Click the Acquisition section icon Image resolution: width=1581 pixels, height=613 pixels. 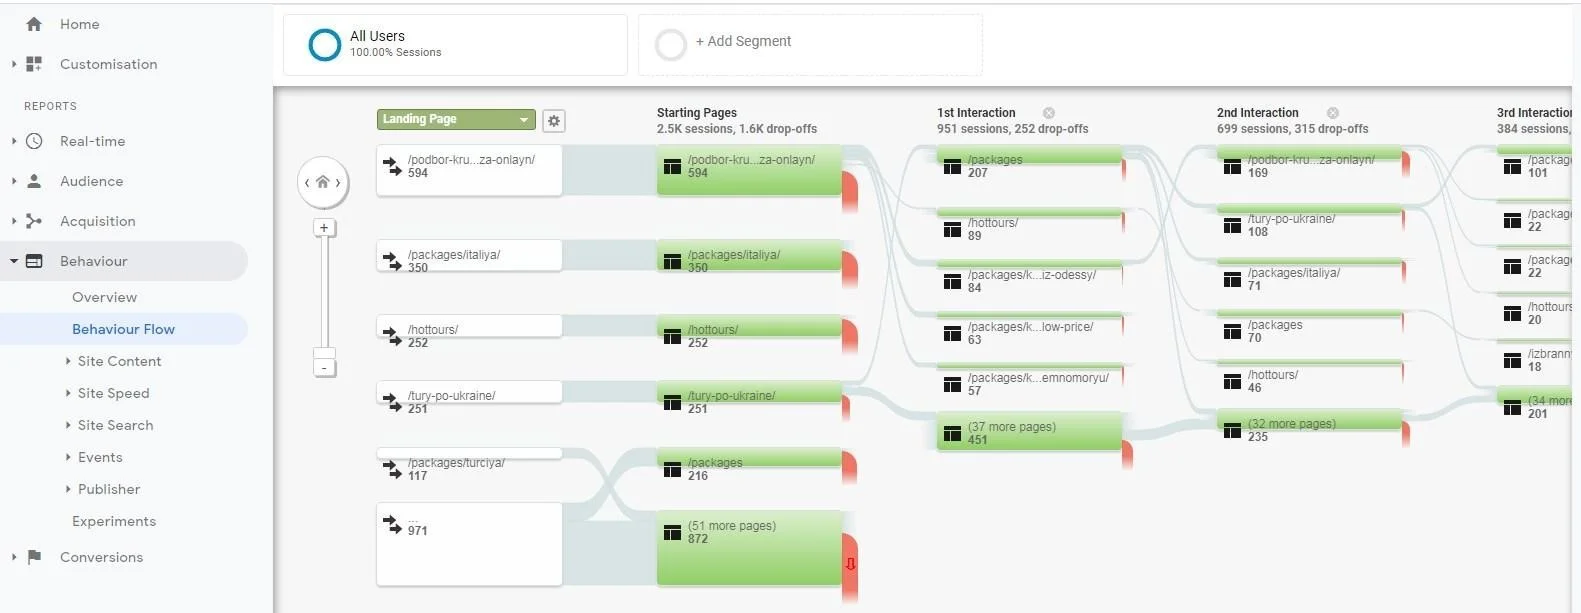pos(36,221)
